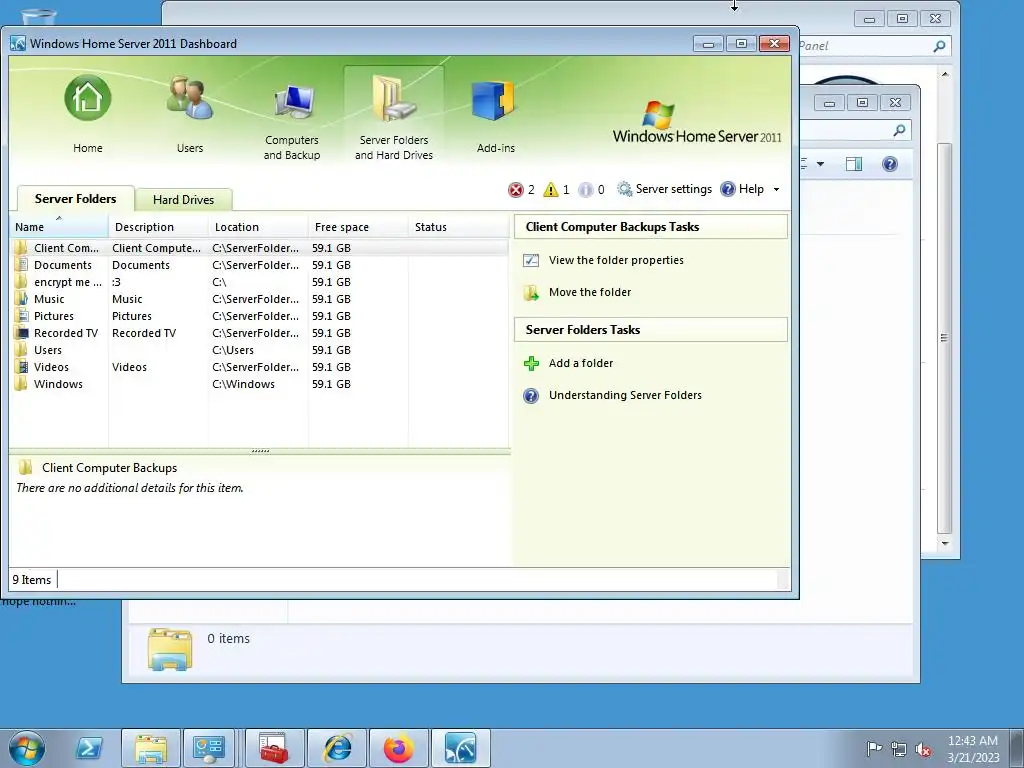This screenshot has width=1024, height=768.
Task: Open Windows Explorer from taskbar
Action: 151,748
